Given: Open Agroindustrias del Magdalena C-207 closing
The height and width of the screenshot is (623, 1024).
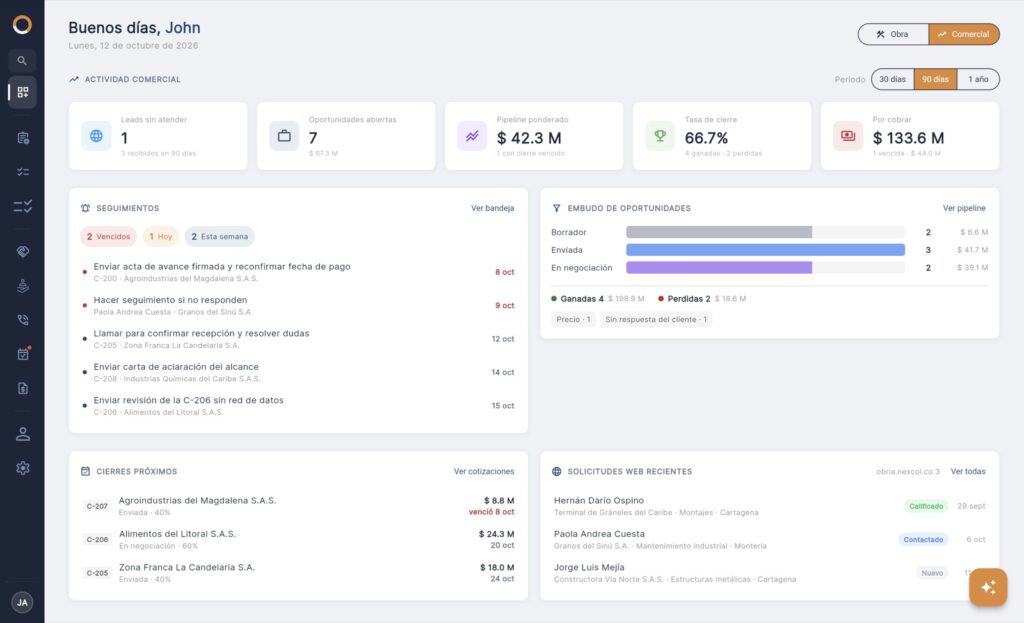Looking at the screenshot, I should pos(298,506).
